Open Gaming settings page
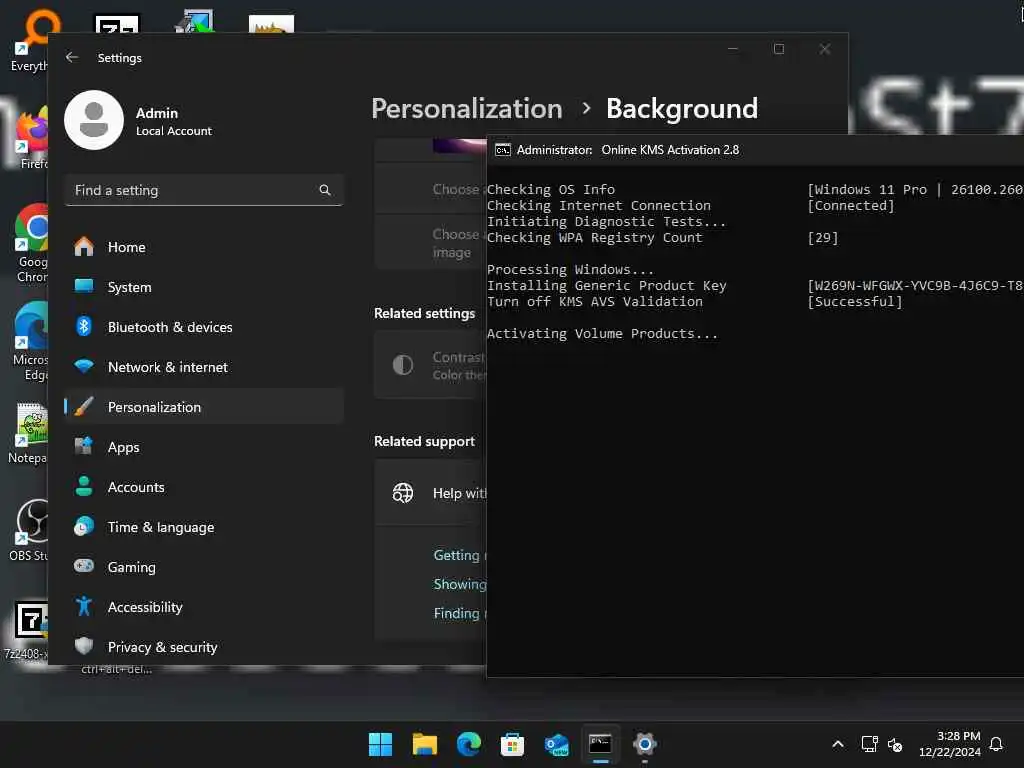 pos(204,567)
